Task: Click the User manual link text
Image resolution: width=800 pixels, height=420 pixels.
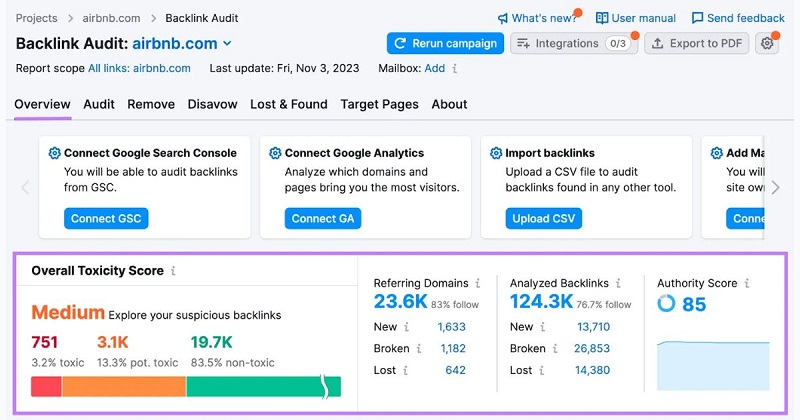Action: (644, 18)
